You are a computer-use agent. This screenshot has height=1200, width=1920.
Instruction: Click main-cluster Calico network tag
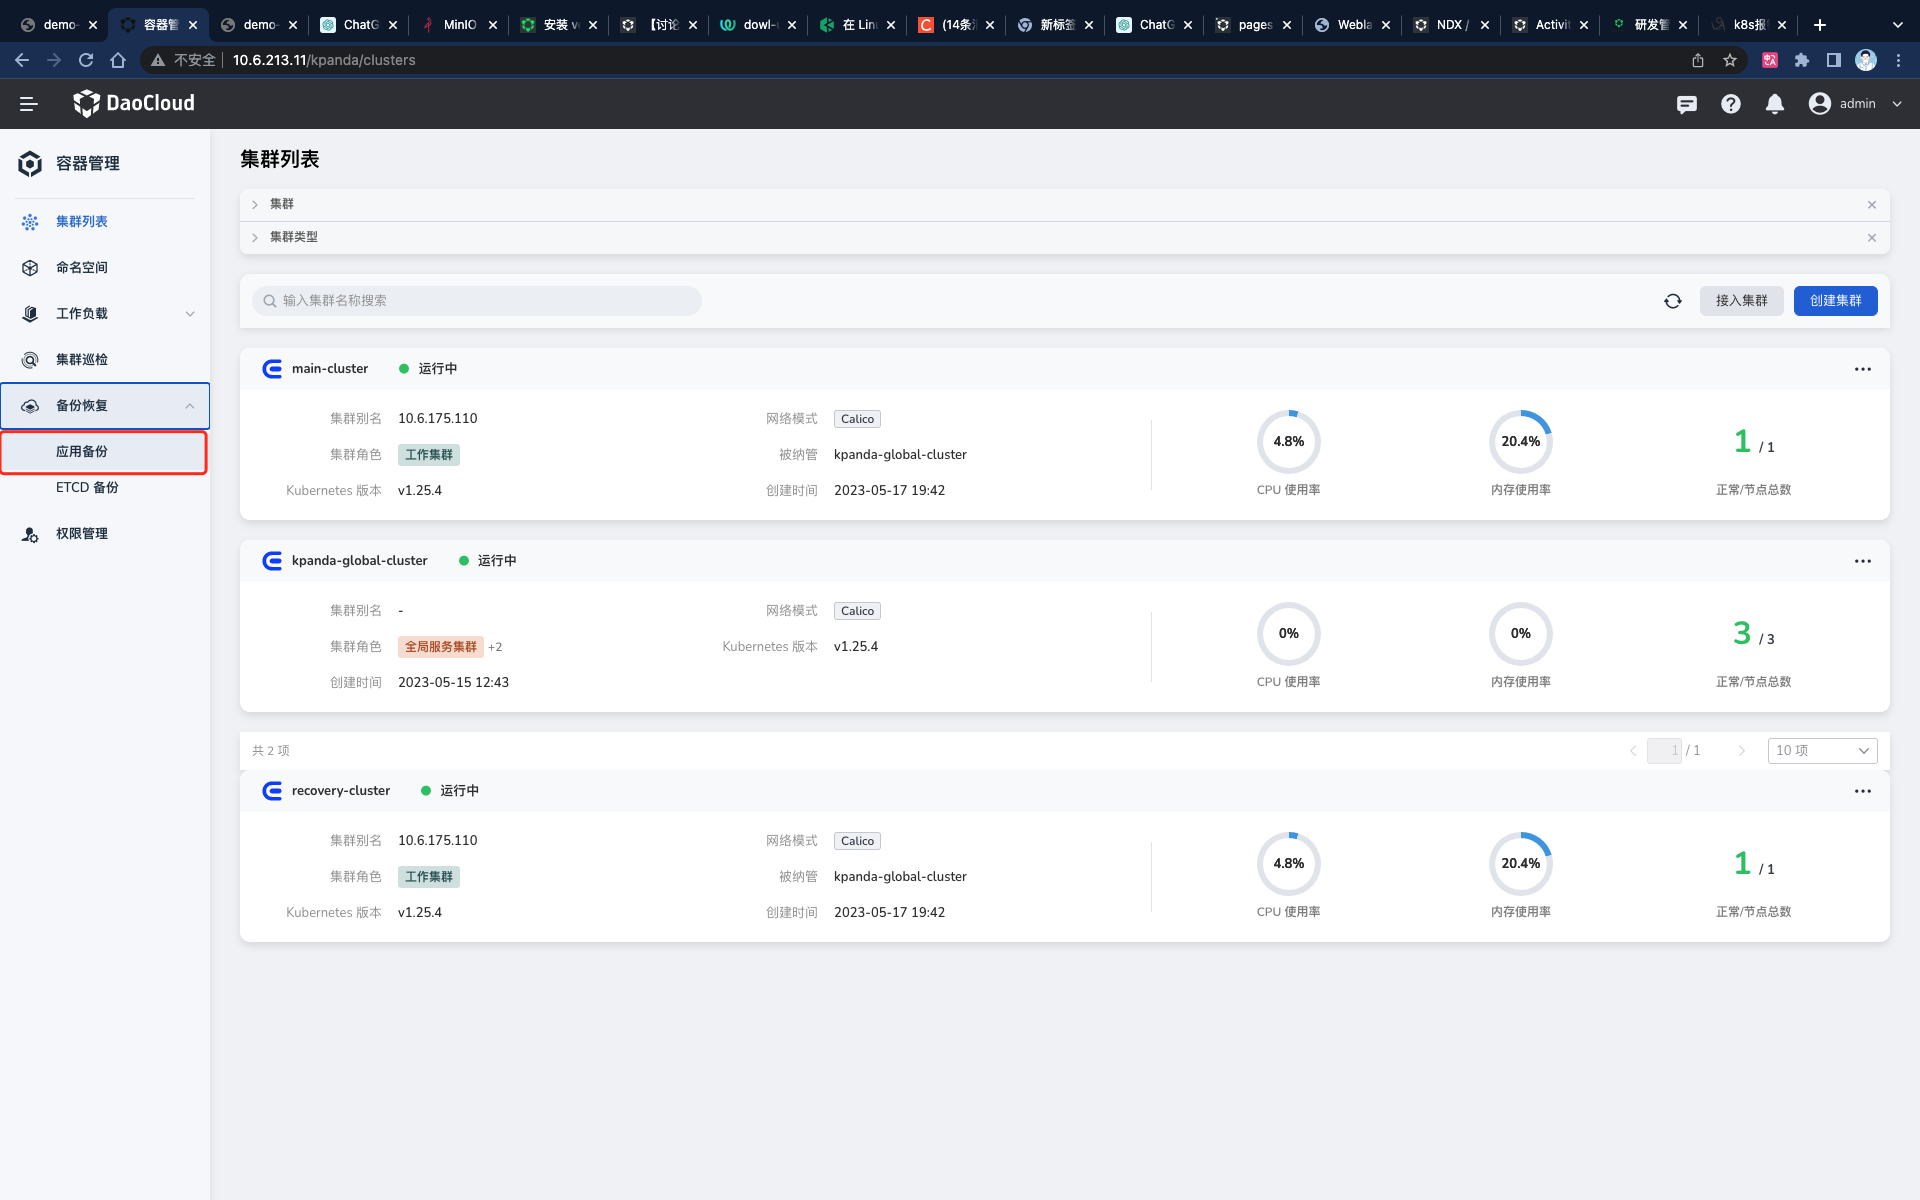(857, 419)
